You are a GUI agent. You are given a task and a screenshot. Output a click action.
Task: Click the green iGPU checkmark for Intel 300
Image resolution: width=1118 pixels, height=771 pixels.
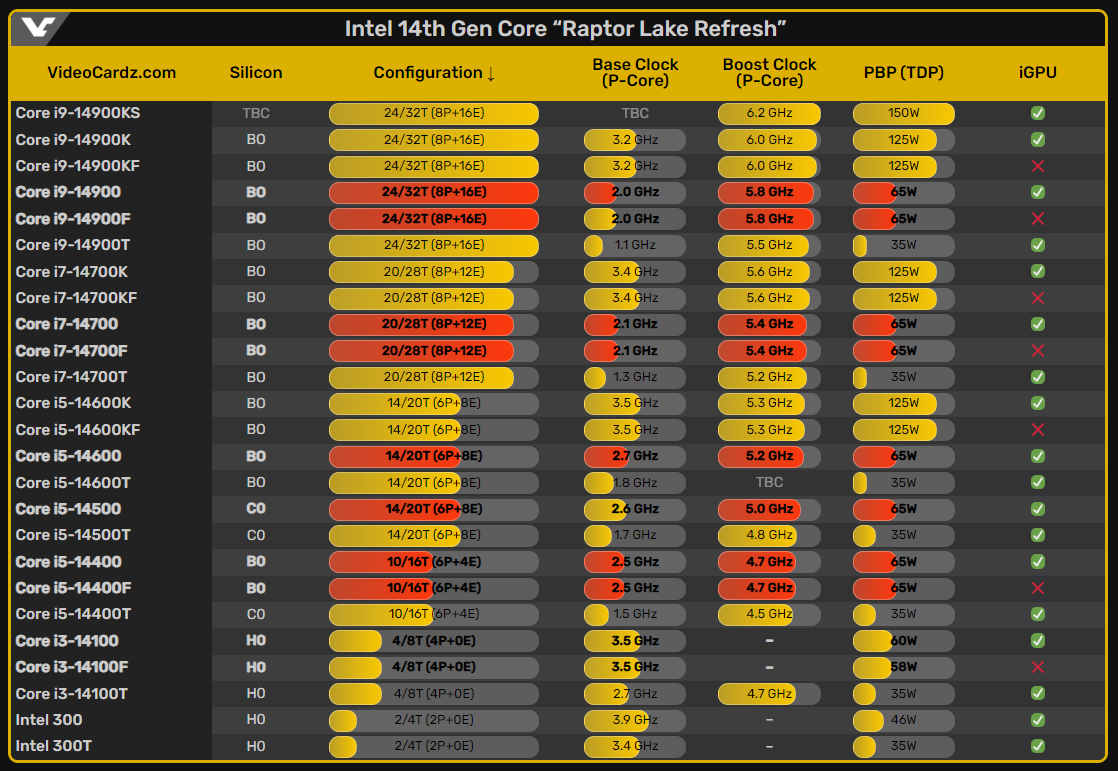[1038, 720]
